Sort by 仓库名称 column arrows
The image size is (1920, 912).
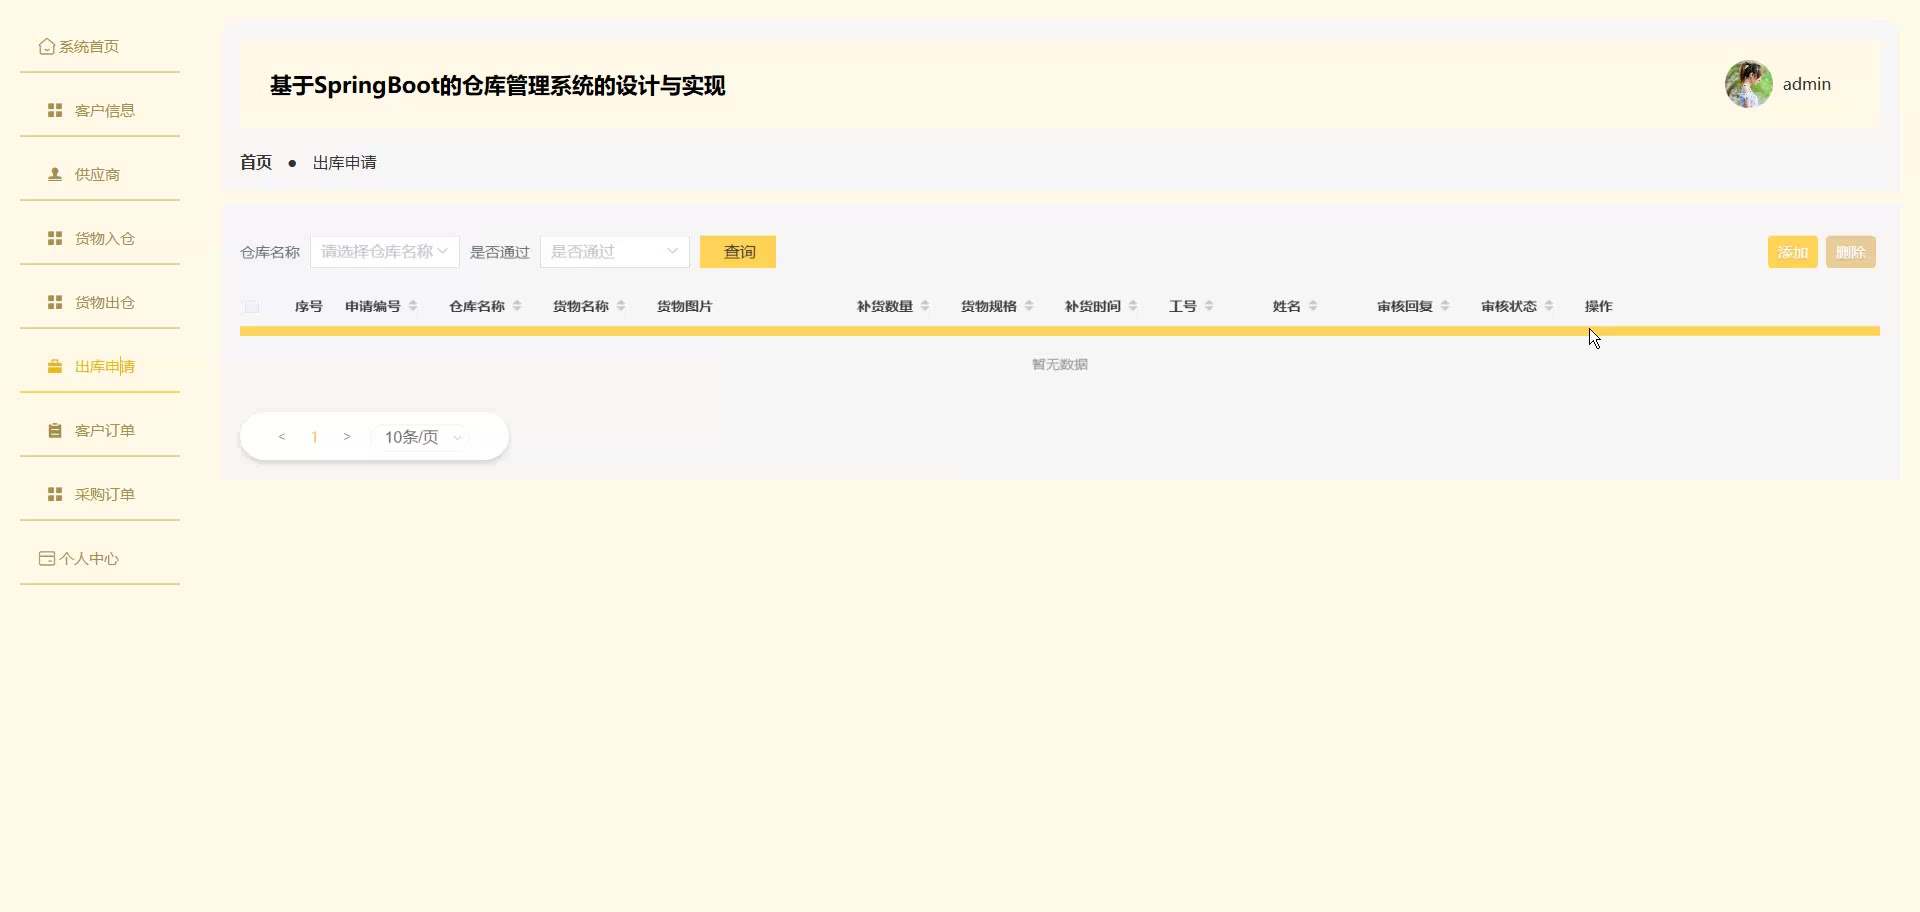pos(517,306)
